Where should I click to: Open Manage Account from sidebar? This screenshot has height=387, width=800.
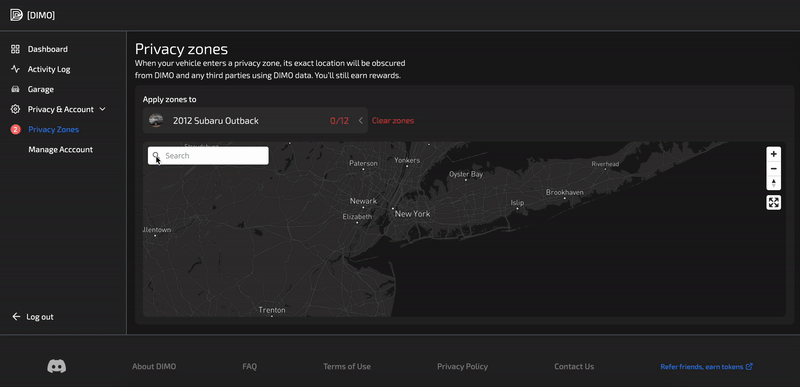click(x=61, y=149)
